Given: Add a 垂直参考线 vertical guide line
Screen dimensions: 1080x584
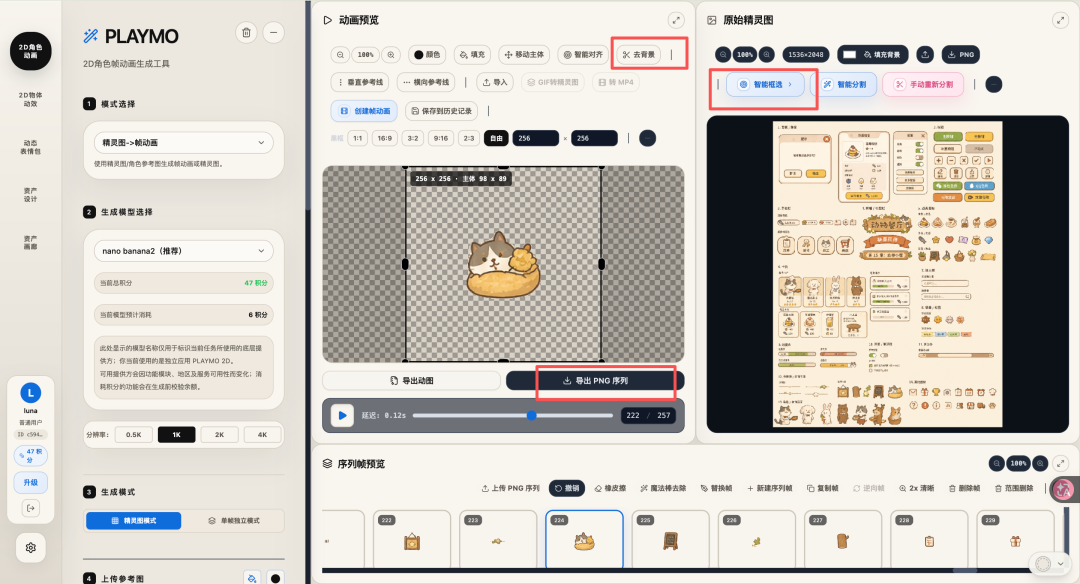Looking at the screenshot, I should (x=360, y=82).
